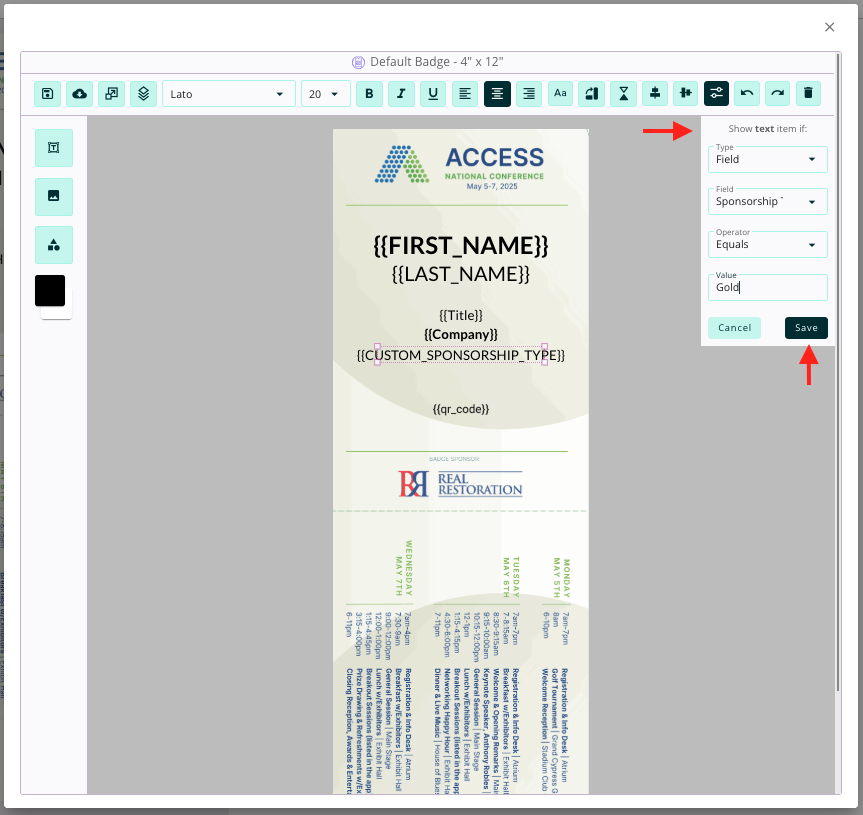Toggle underline formatting
This screenshot has width=863, height=815.
click(x=433, y=94)
